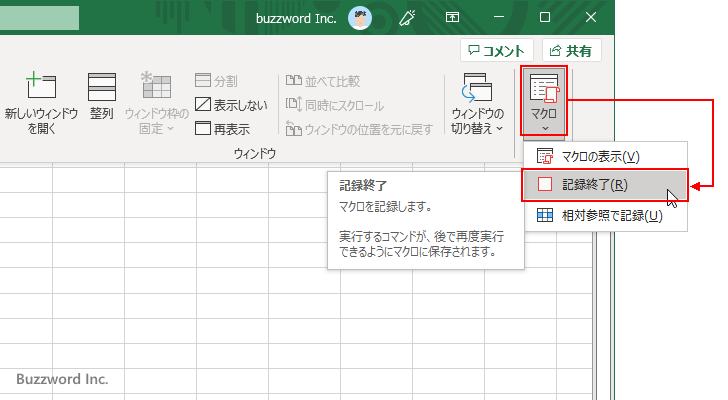Click ウィンドウの位置を元に戻す

coord(359,129)
